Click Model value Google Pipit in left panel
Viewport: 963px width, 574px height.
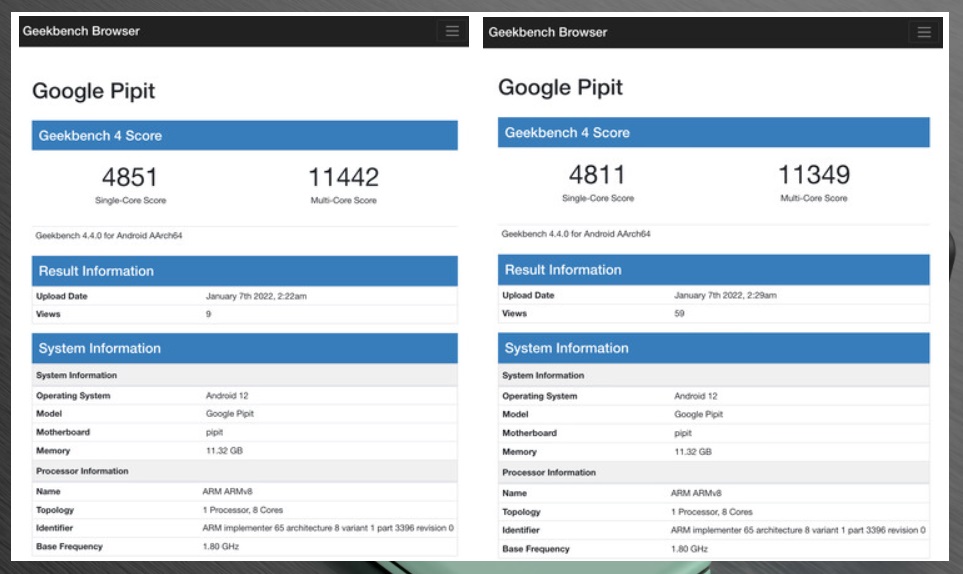230,414
